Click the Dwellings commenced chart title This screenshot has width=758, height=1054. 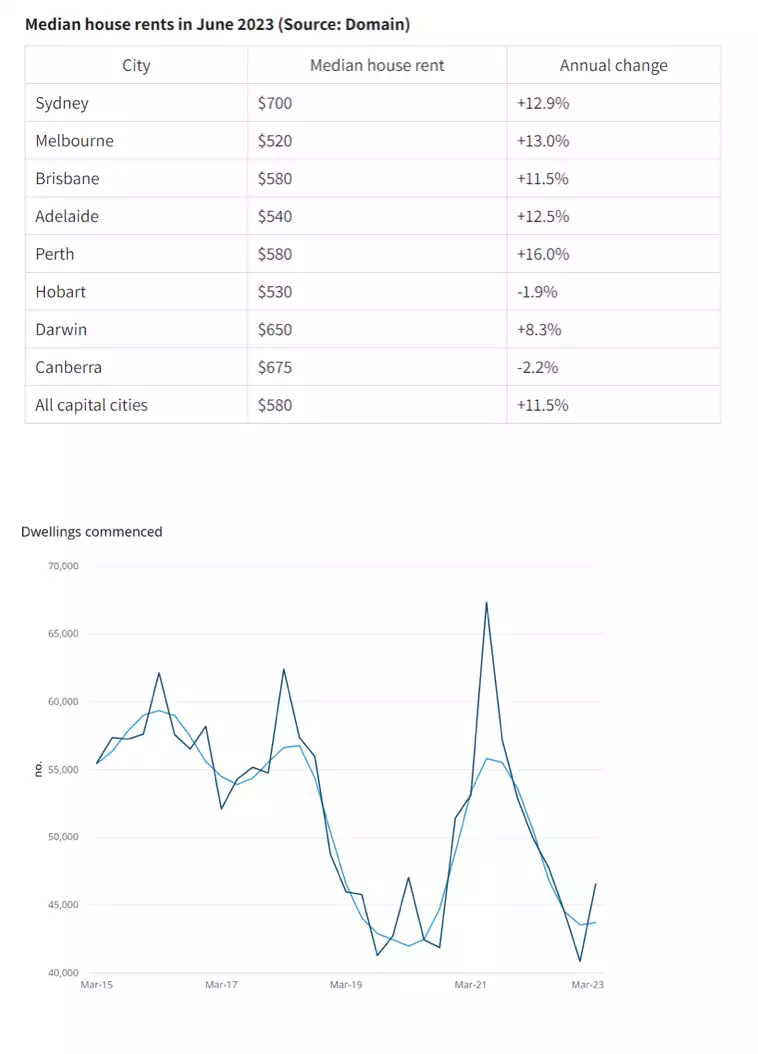click(x=91, y=532)
